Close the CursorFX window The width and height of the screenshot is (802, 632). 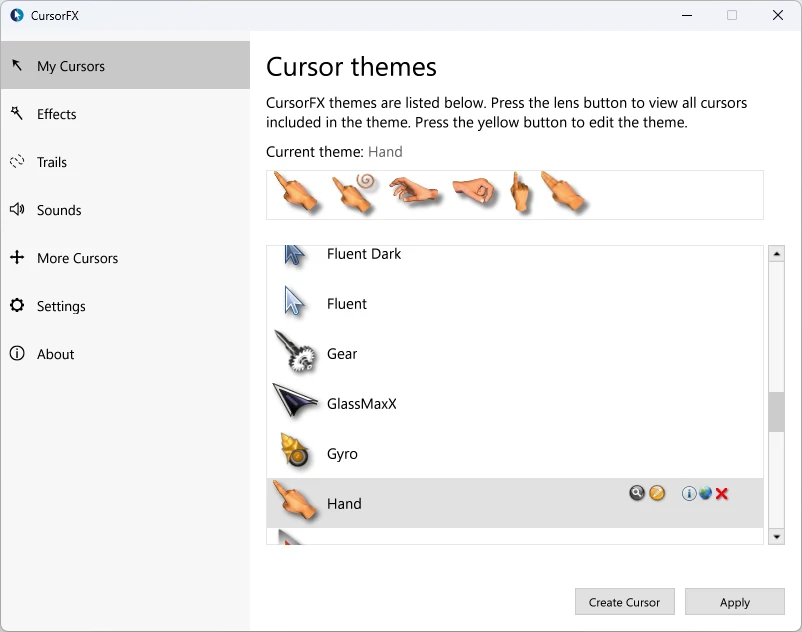pos(778,15)
